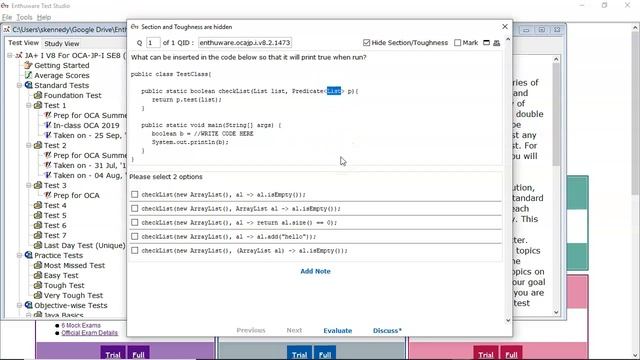The image size is (640, 360).
Task: Open the Help menu
Action: tap(44, 17)
